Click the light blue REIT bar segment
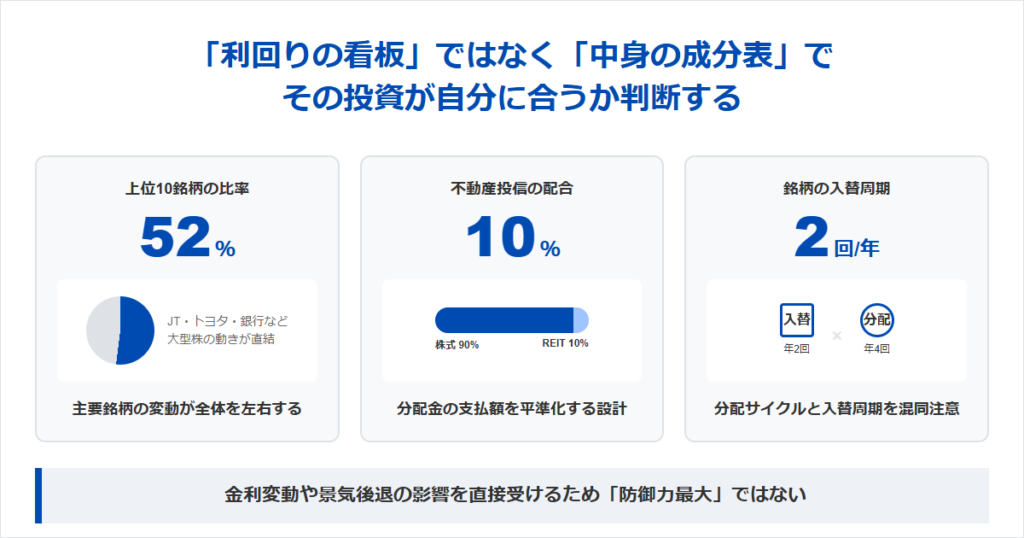 coord(580,320)
